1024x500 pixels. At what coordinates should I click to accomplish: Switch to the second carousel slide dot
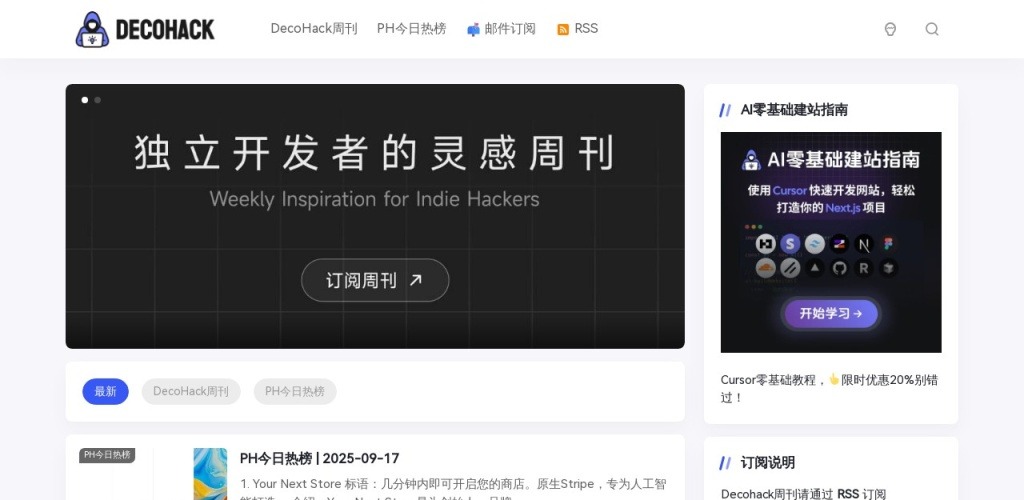click(x=98, y=100)
